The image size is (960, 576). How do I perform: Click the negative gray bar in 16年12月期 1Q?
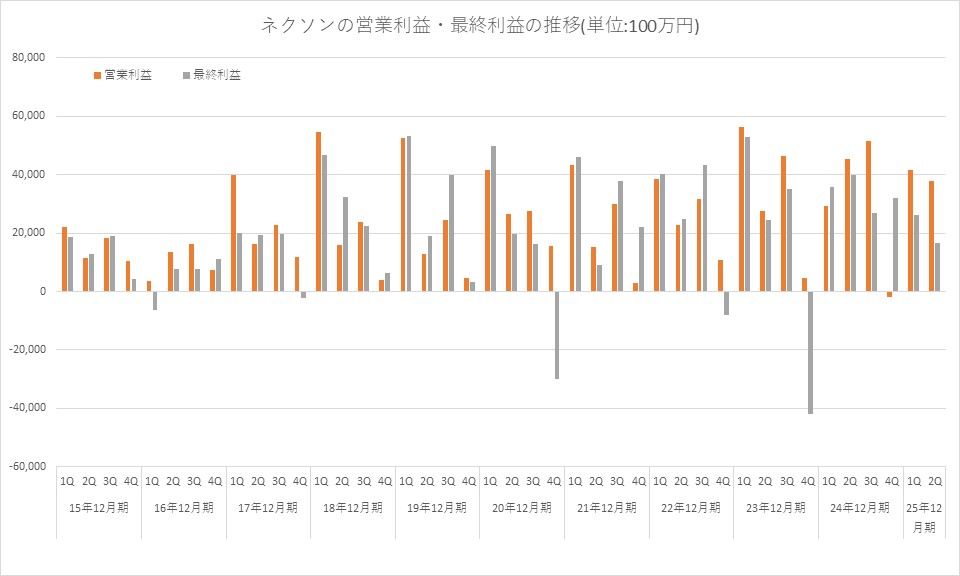coord(155,300)
